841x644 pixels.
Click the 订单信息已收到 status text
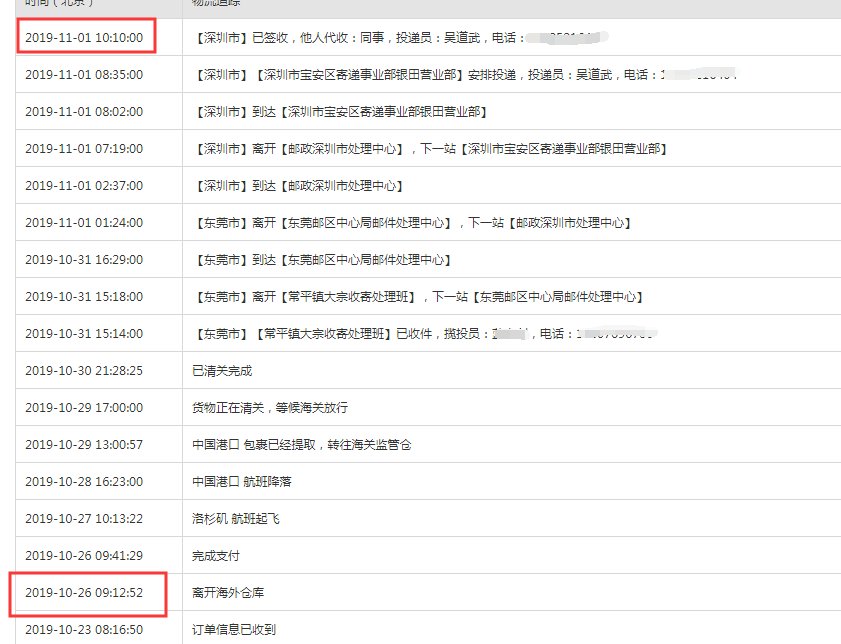pos(234,630)
